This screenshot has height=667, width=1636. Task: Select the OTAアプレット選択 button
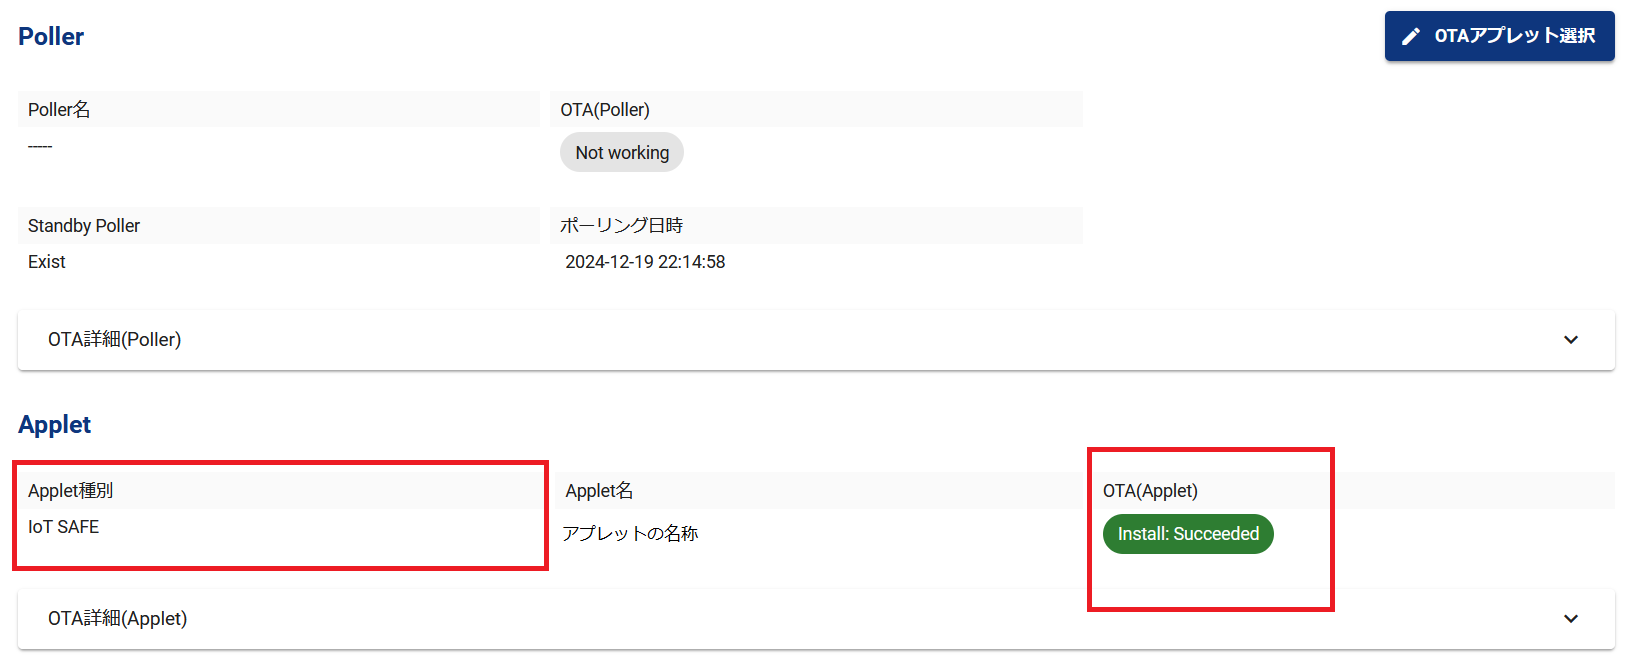[1499, 36]
